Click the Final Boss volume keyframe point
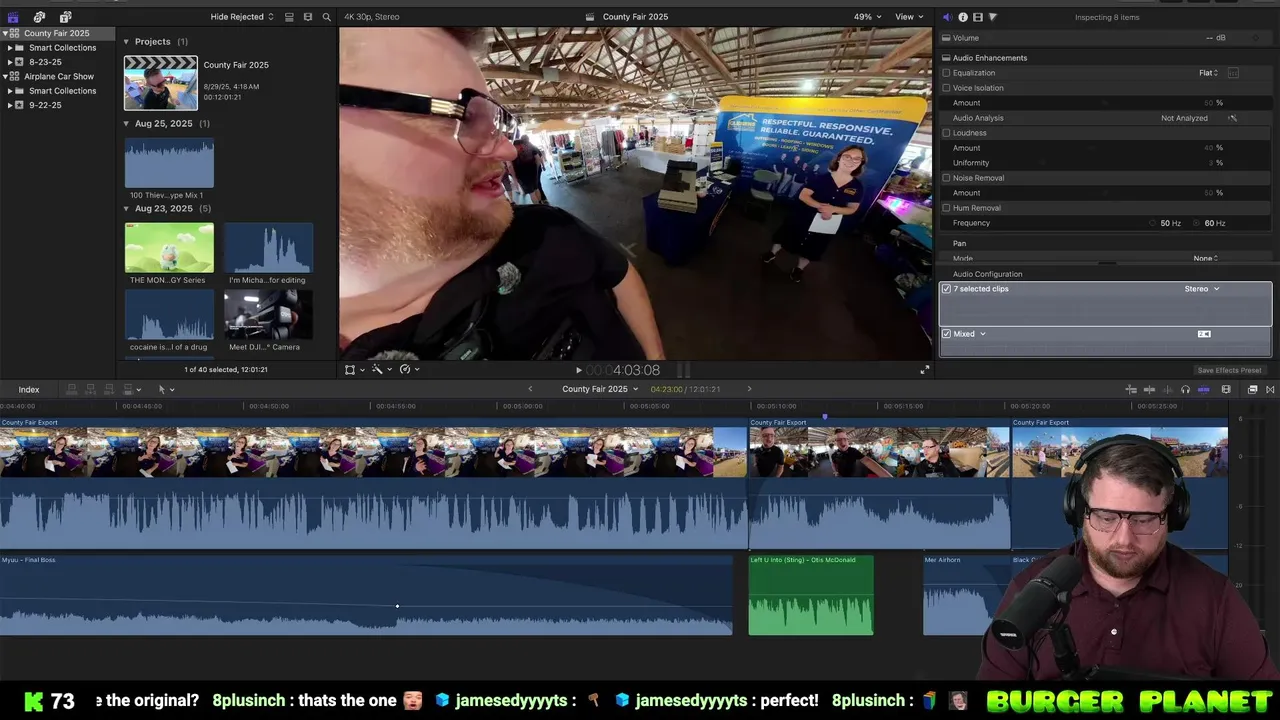Screen dimensions: 1280x720 pyautogui.click(x=397, y=606)
